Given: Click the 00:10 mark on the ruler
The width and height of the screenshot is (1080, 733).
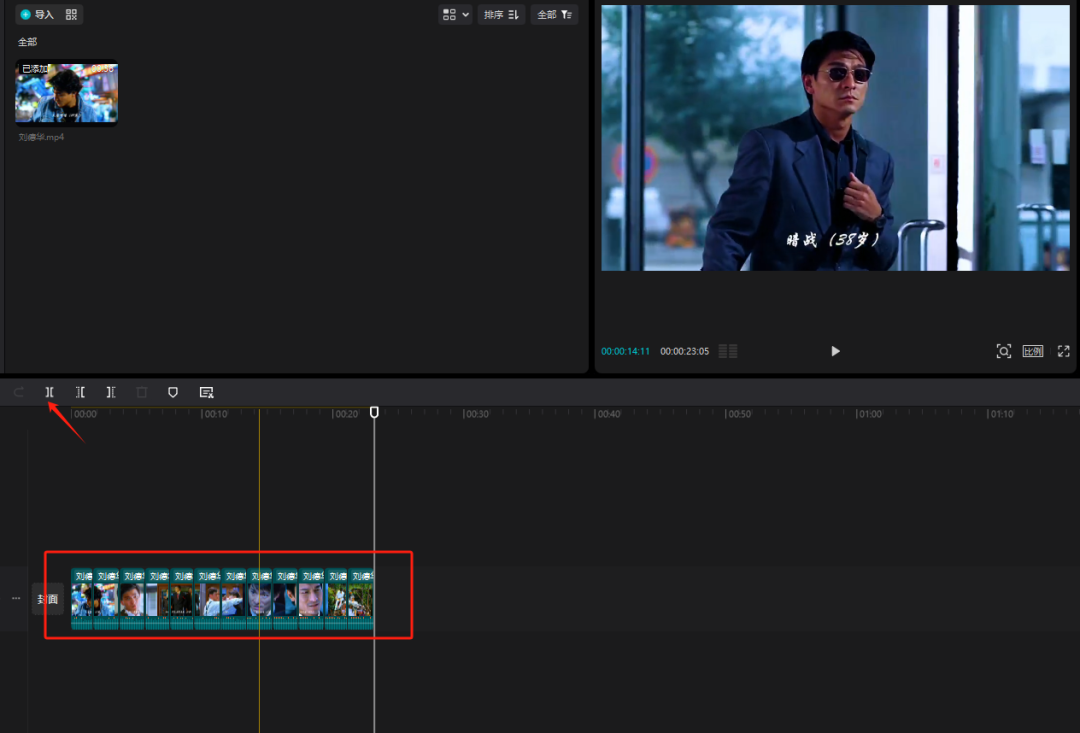Looking at the screenshot, I should (216, 414).
